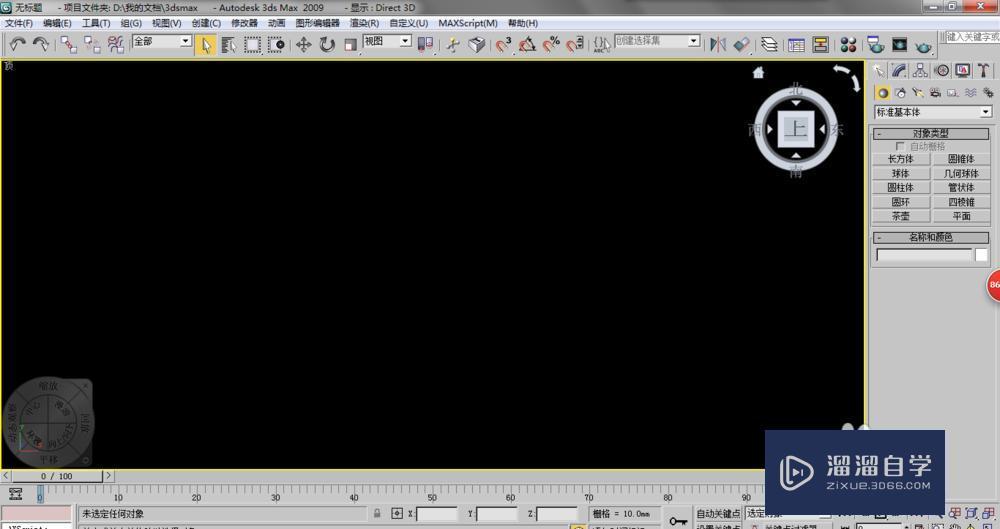Activate the Select Object arrow tool
This screenshot has height=529, width=1000.
(x=205, y=45)
